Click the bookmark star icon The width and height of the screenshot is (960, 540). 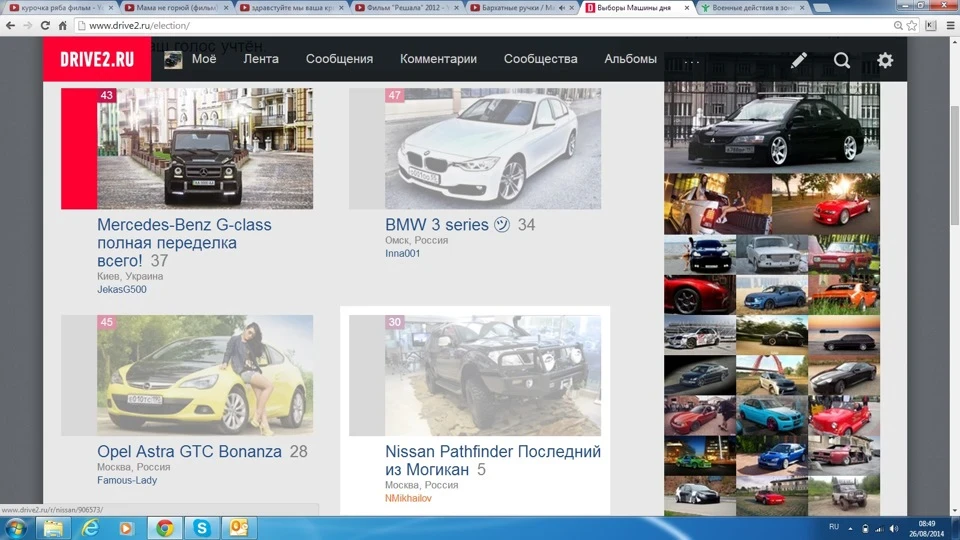[x=912, y=26]
